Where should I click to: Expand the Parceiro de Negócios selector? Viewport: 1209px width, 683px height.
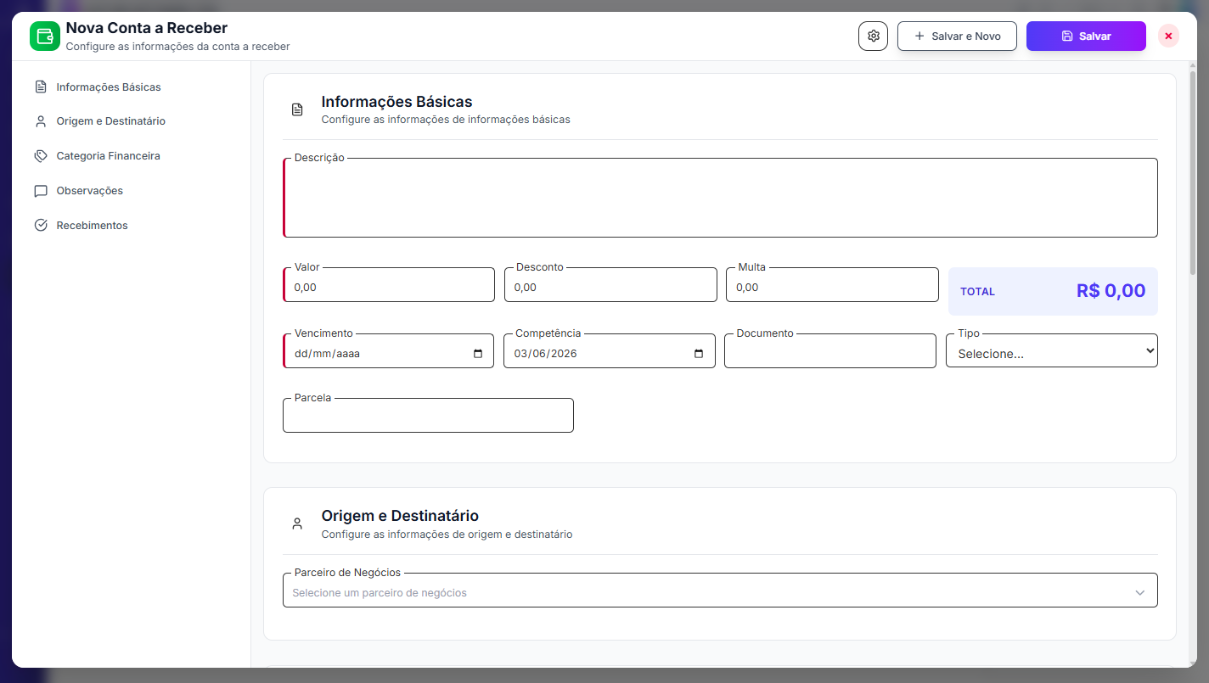pos(720,591)
